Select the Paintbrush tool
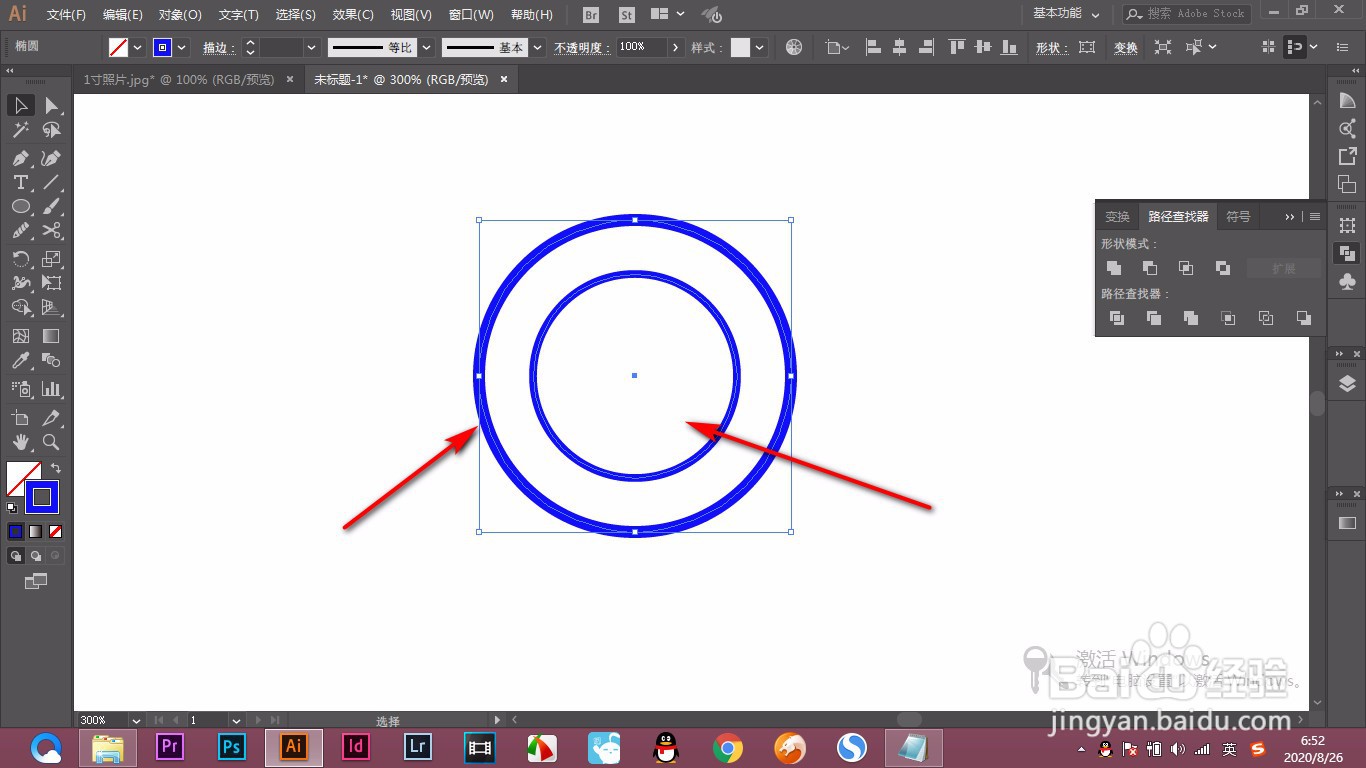The image size is (1366, 768). (x=52, y=206)
